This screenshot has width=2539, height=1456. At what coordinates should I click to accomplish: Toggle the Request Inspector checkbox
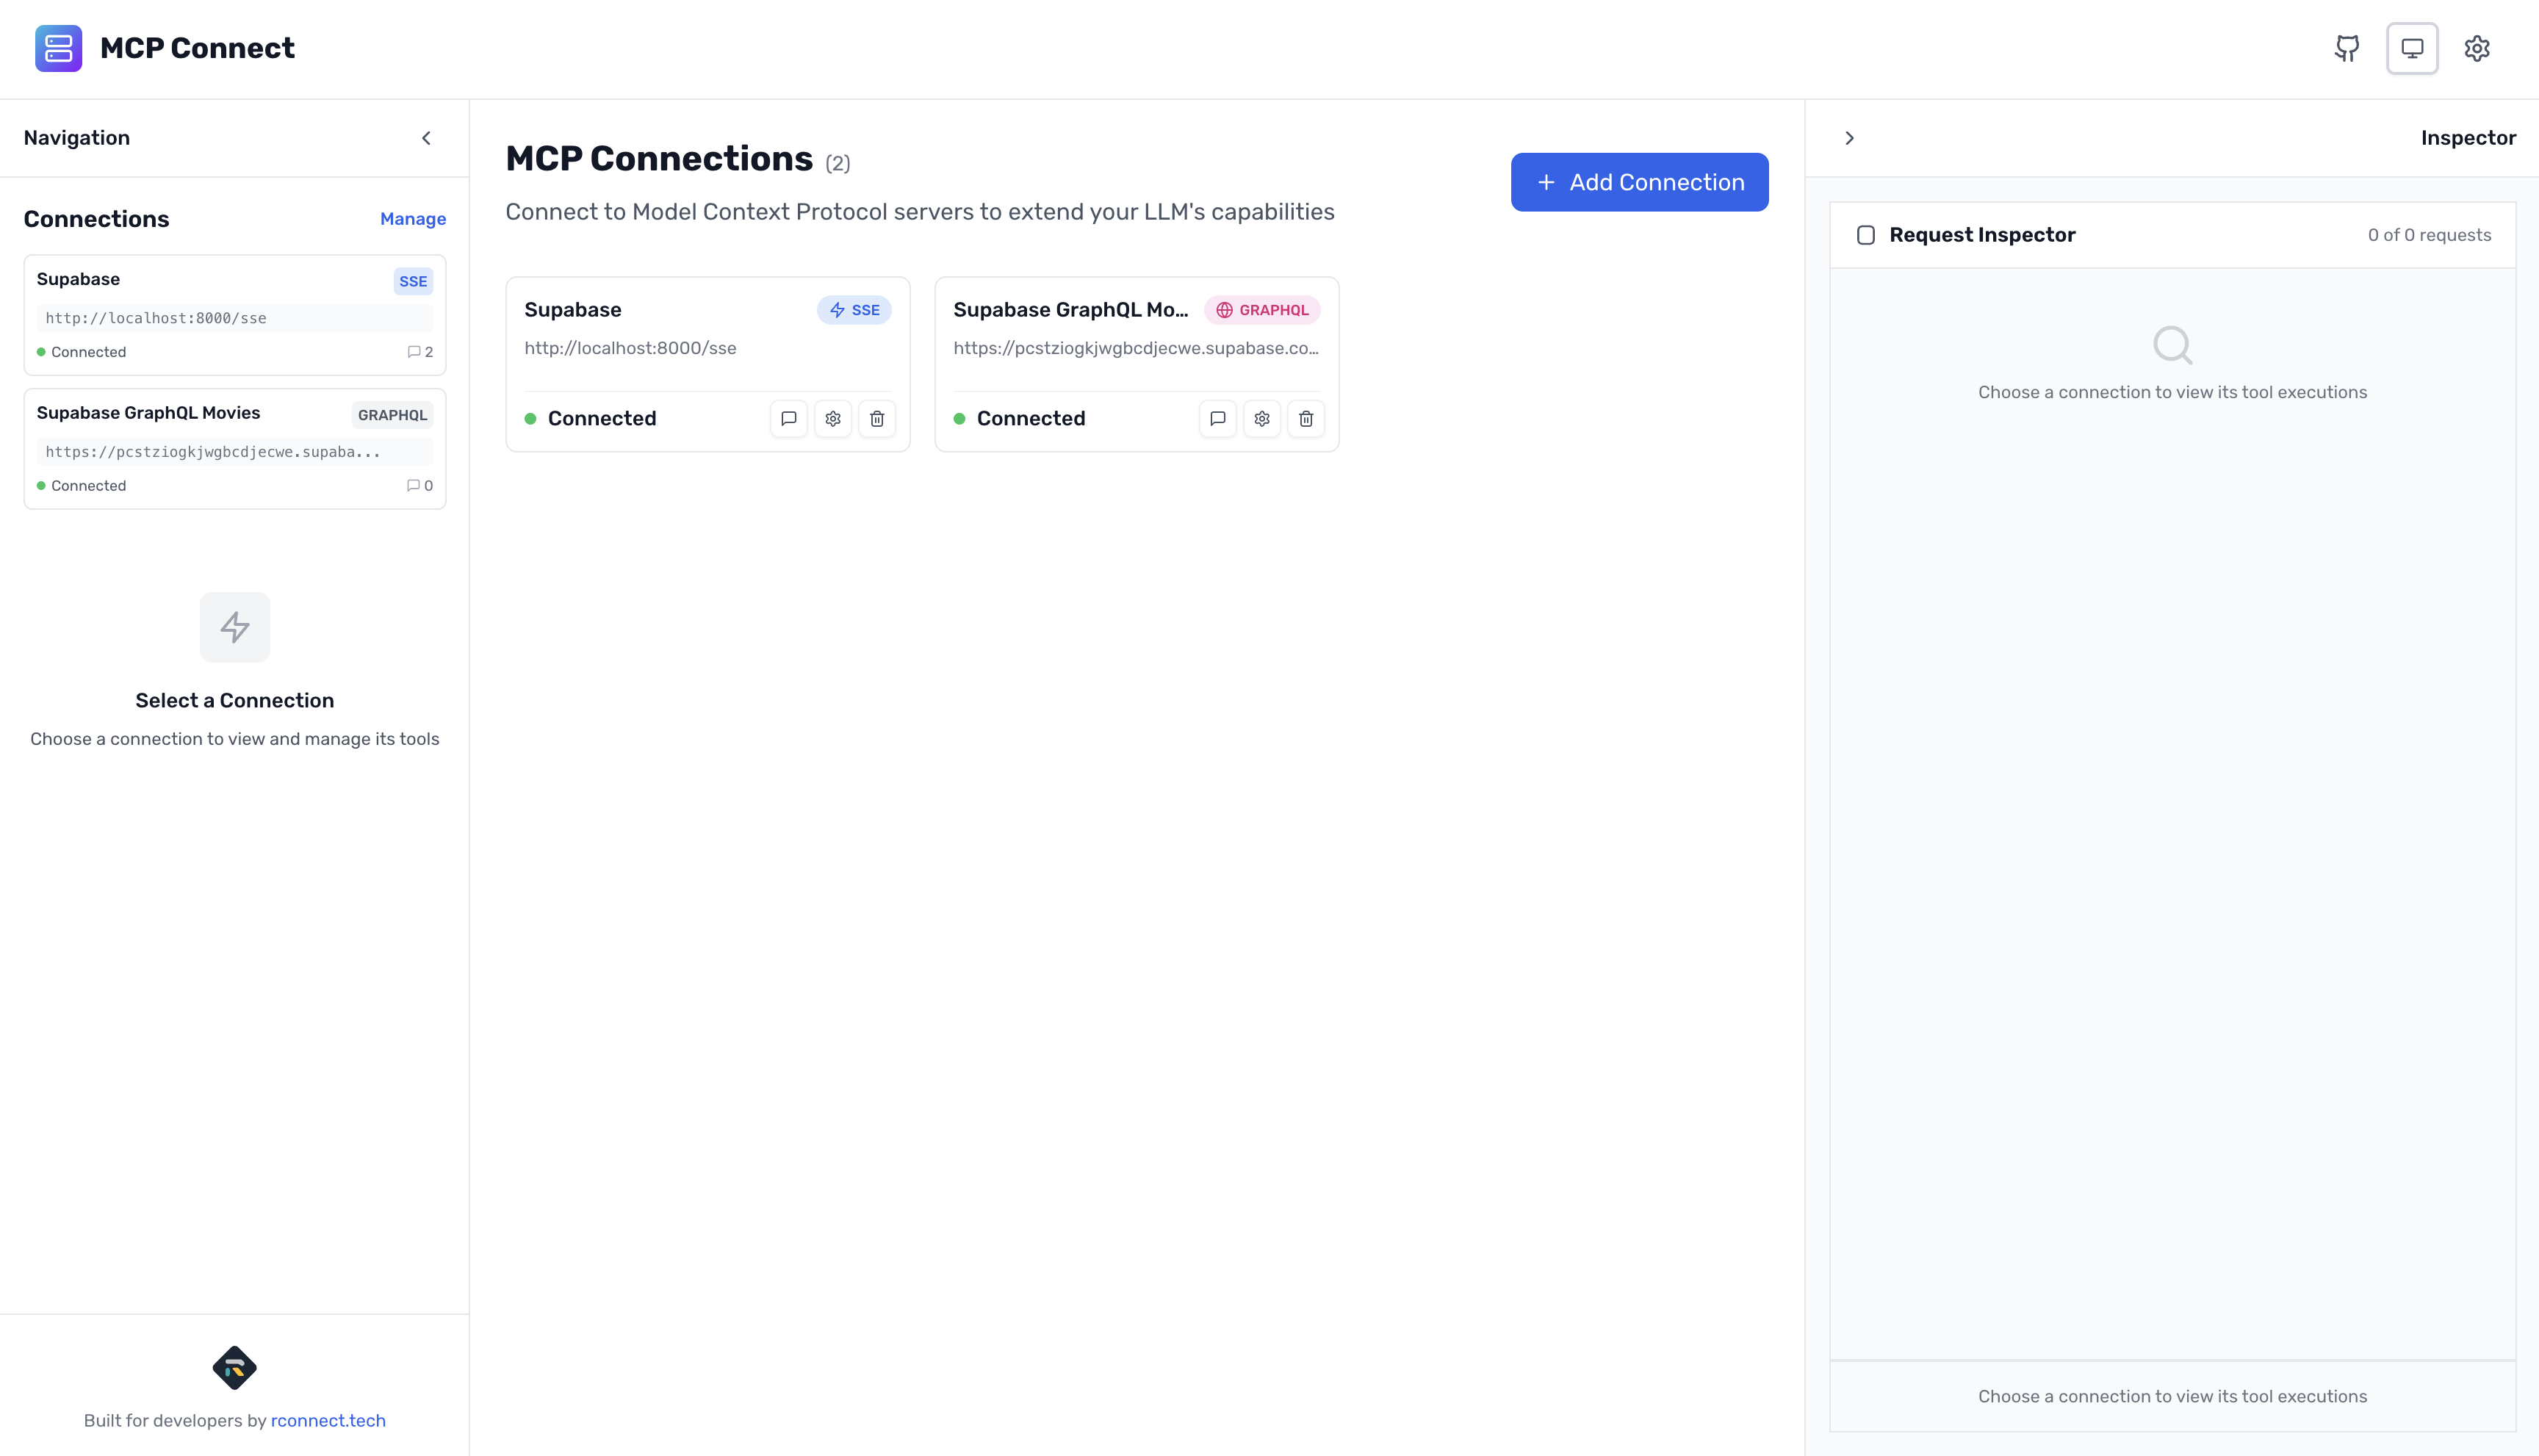pyautogui.click(x=1866, y=234)
